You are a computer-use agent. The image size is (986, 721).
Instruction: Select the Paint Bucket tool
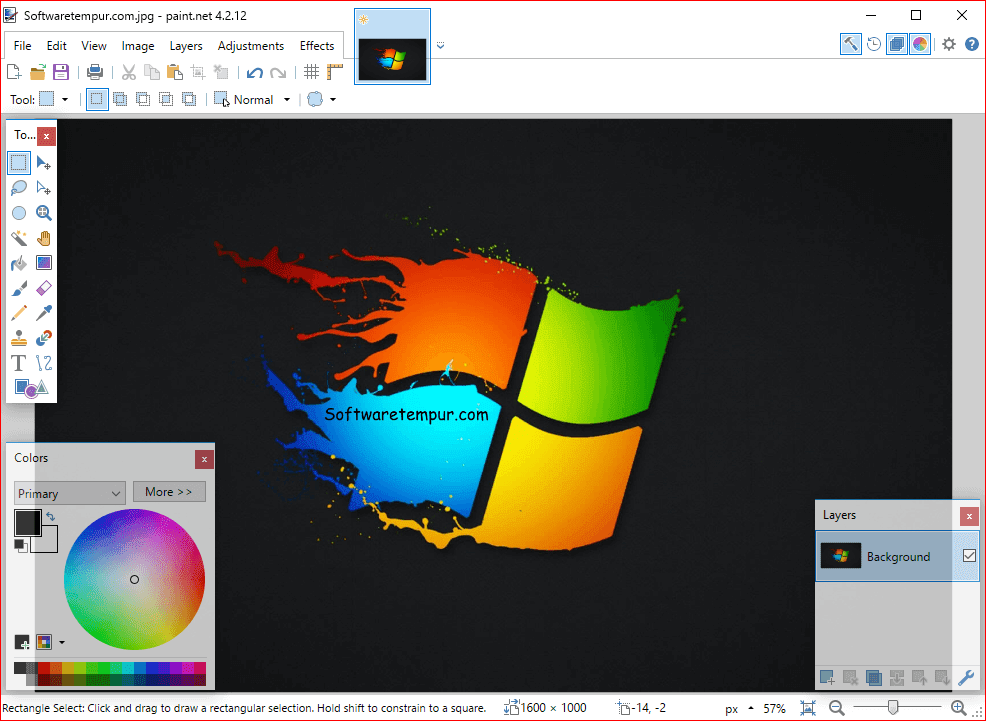coord(19,263)
